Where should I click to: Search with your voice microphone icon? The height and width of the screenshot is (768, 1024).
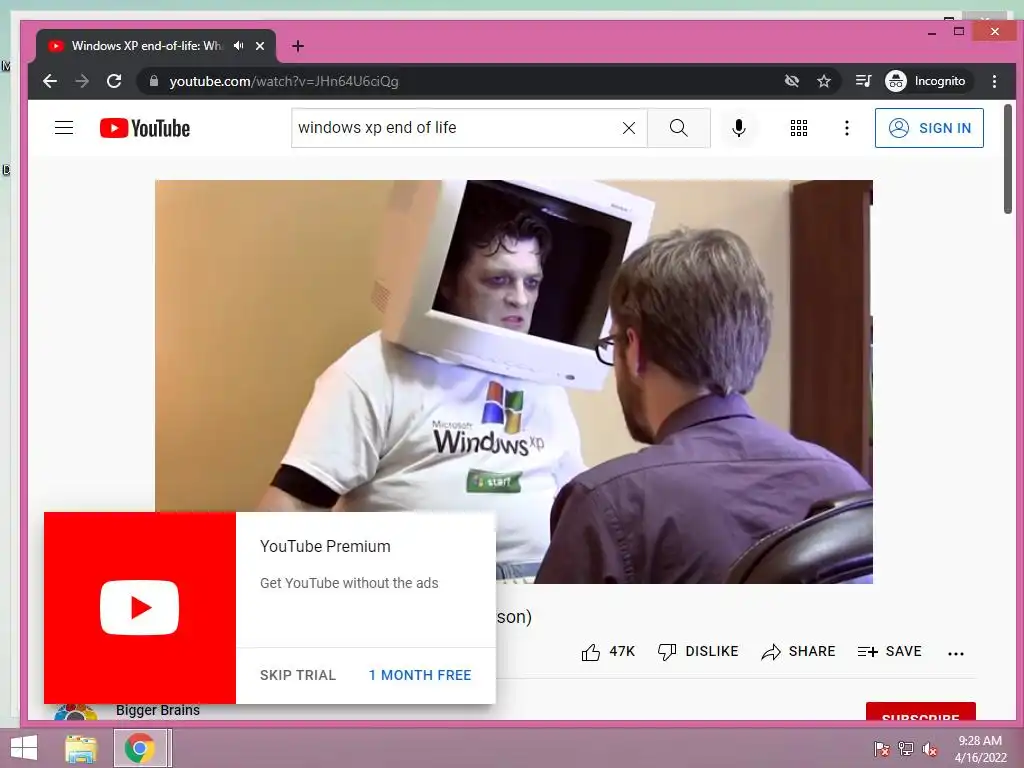739,128
